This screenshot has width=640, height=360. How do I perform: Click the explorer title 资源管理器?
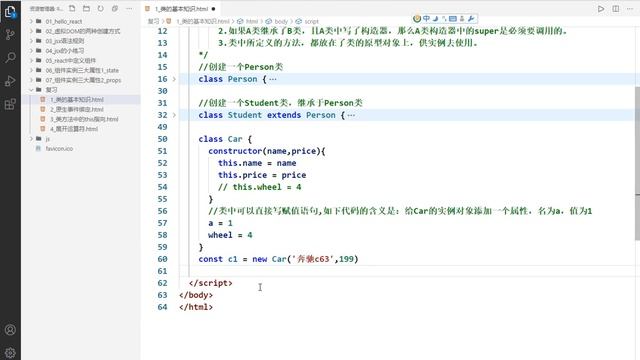pos(45,9)
